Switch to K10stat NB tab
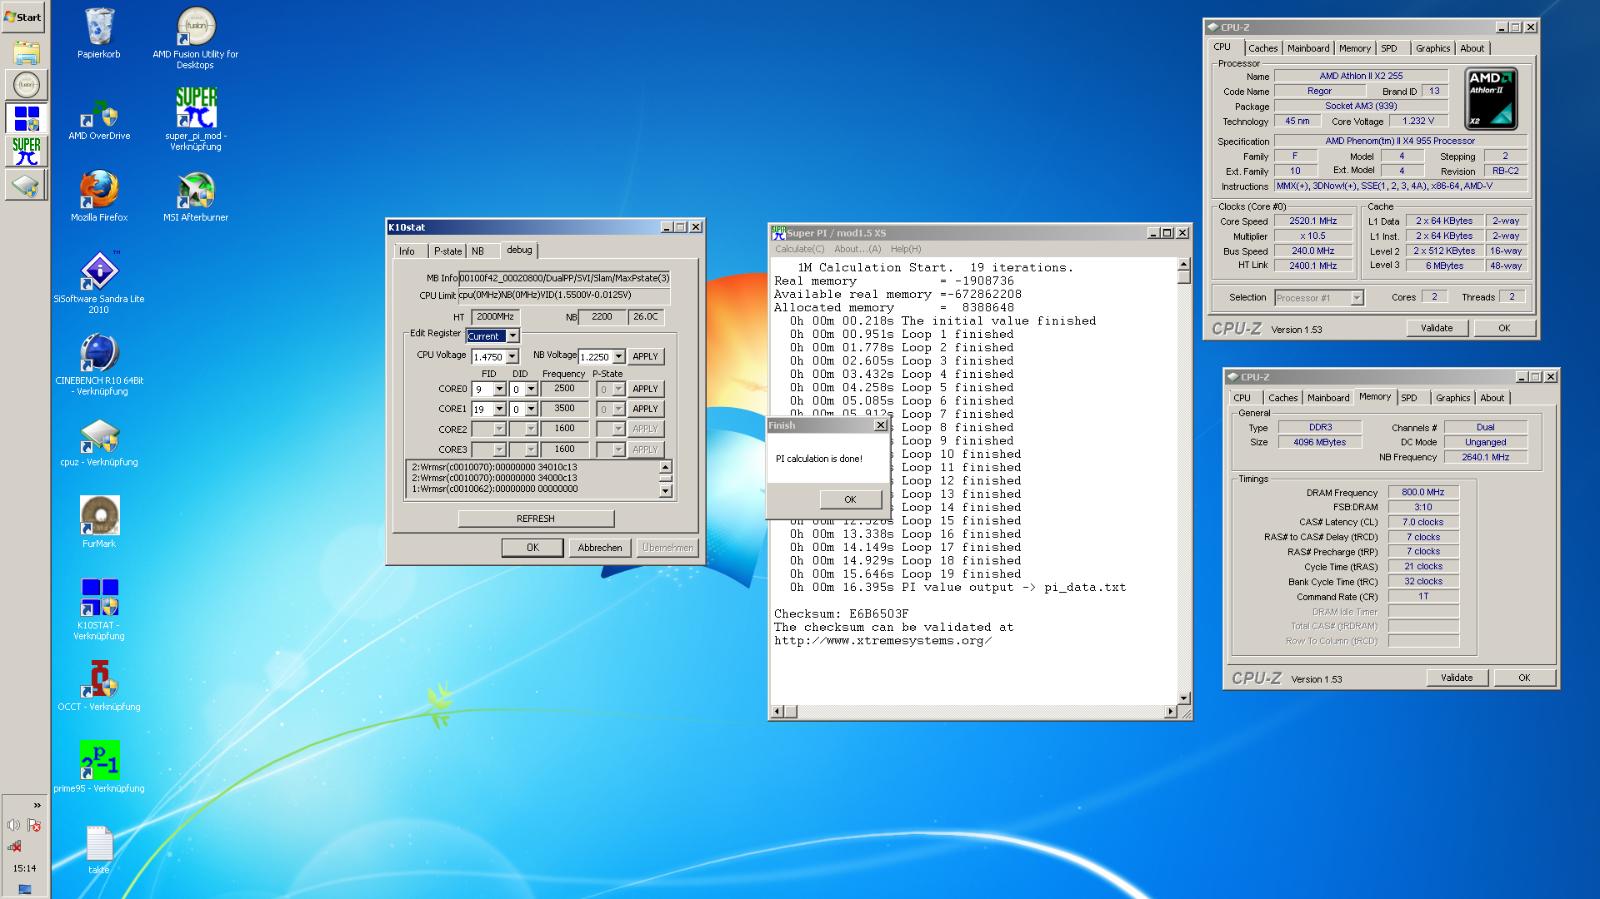1600x899 pixels. [478, 251]
